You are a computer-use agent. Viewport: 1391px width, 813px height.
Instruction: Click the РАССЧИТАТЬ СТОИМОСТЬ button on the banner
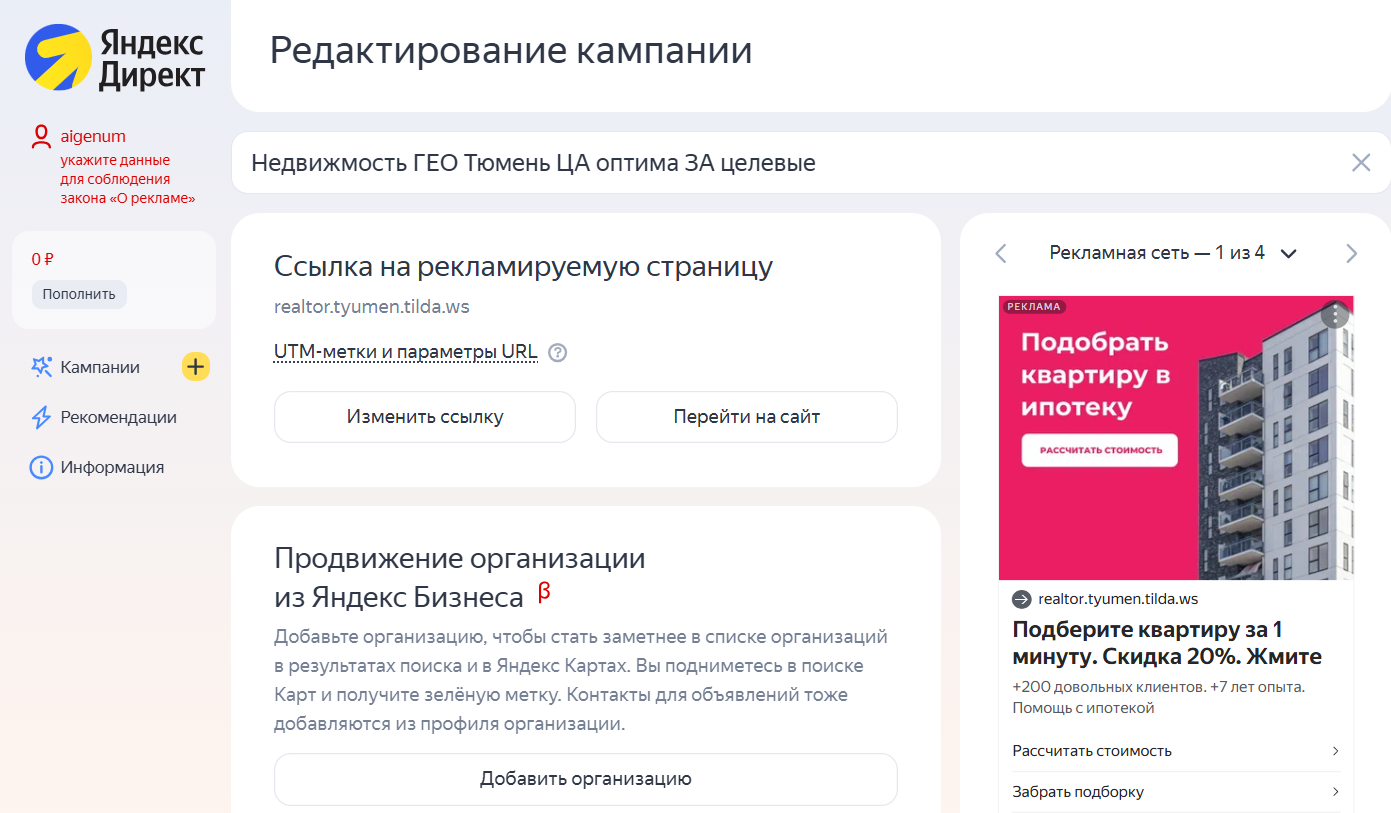(x=1100, y=450)
